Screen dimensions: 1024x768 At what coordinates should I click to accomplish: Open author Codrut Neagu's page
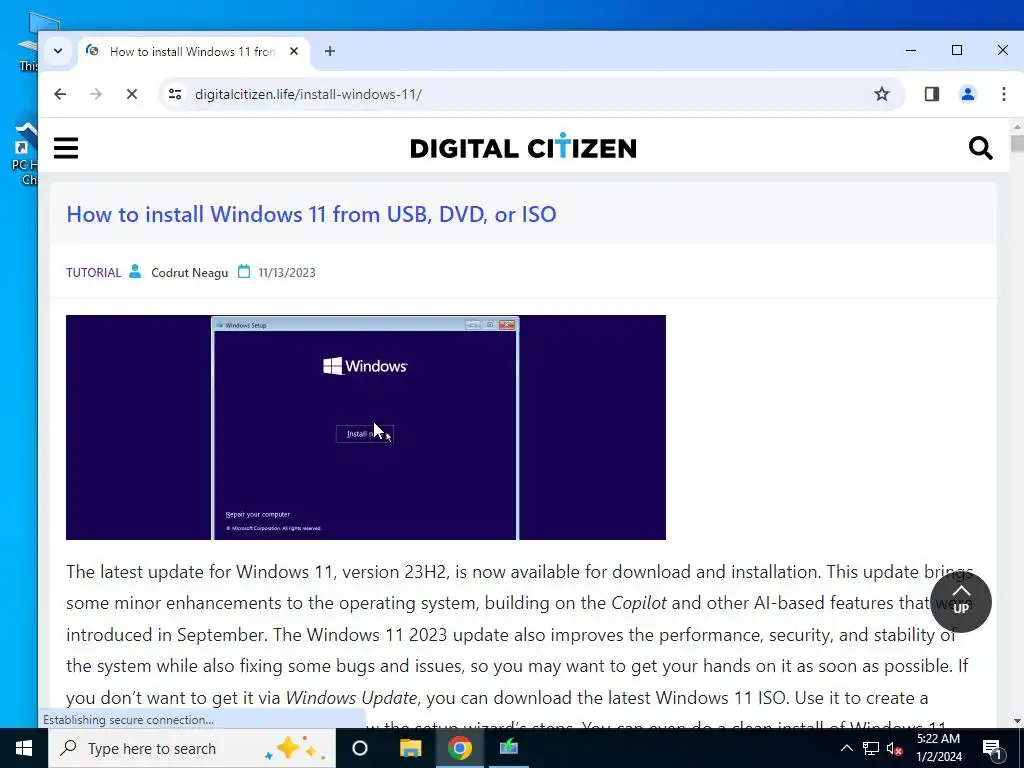(189, 272)
